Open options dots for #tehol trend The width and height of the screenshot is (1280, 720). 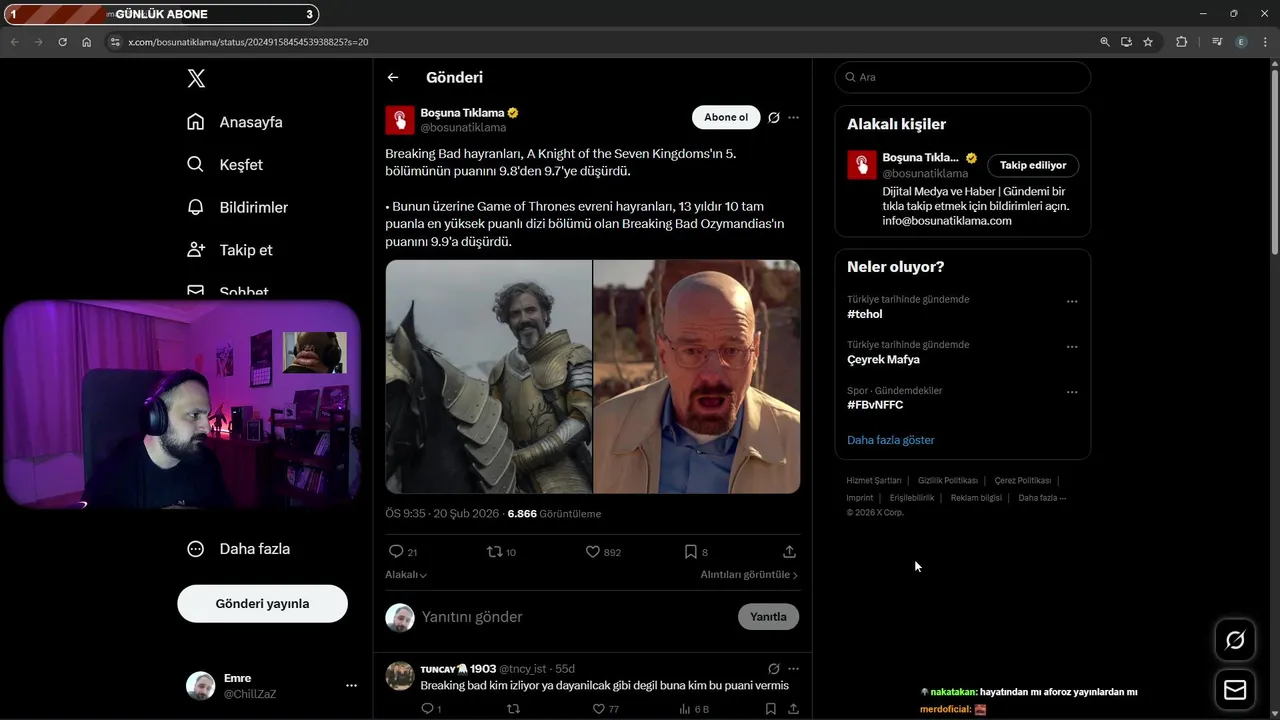(x=1072, y=301)
